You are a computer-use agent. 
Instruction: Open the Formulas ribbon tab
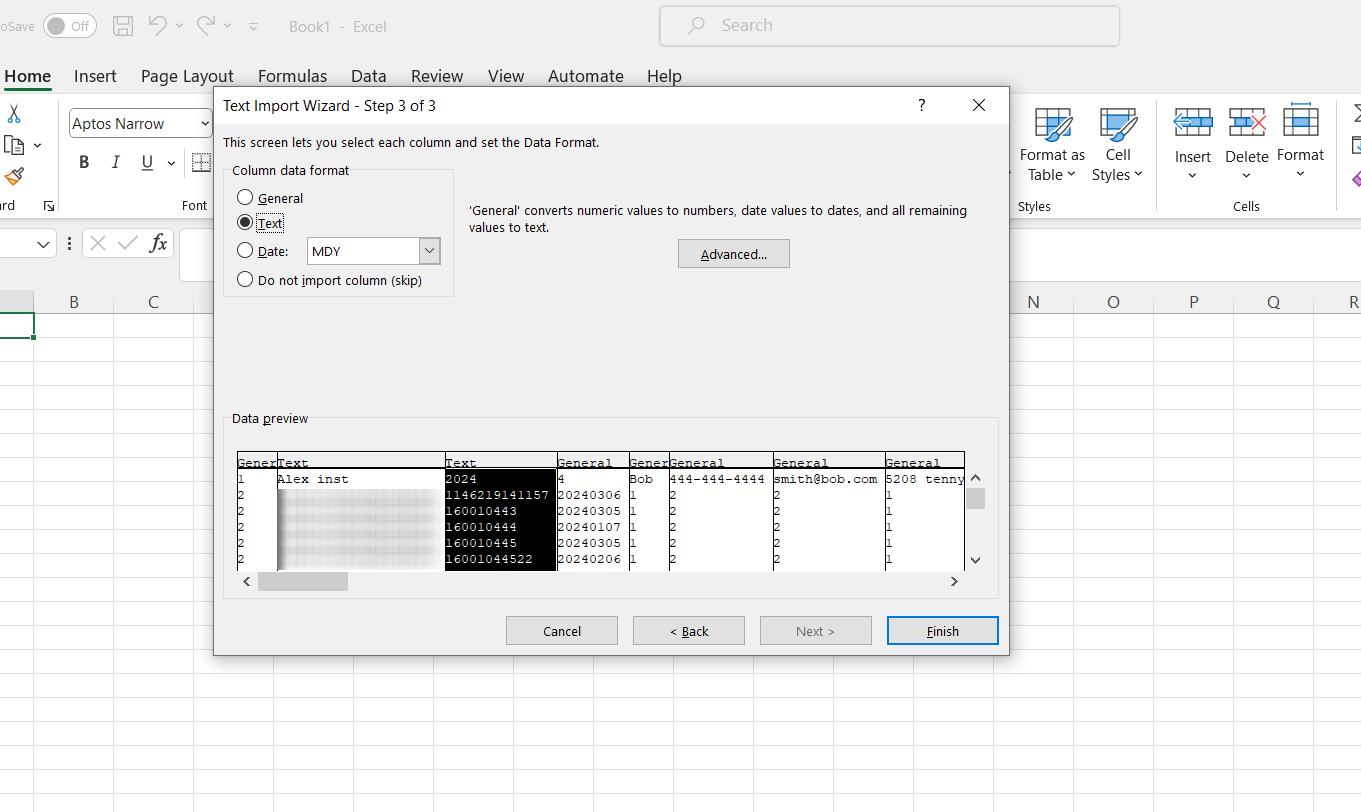coord(292,76)
